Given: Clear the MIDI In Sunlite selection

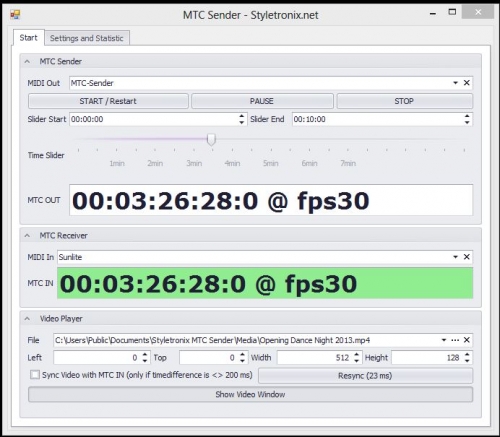Looking at the screenshot, I should pyautogui.click(x=467, y=257).
